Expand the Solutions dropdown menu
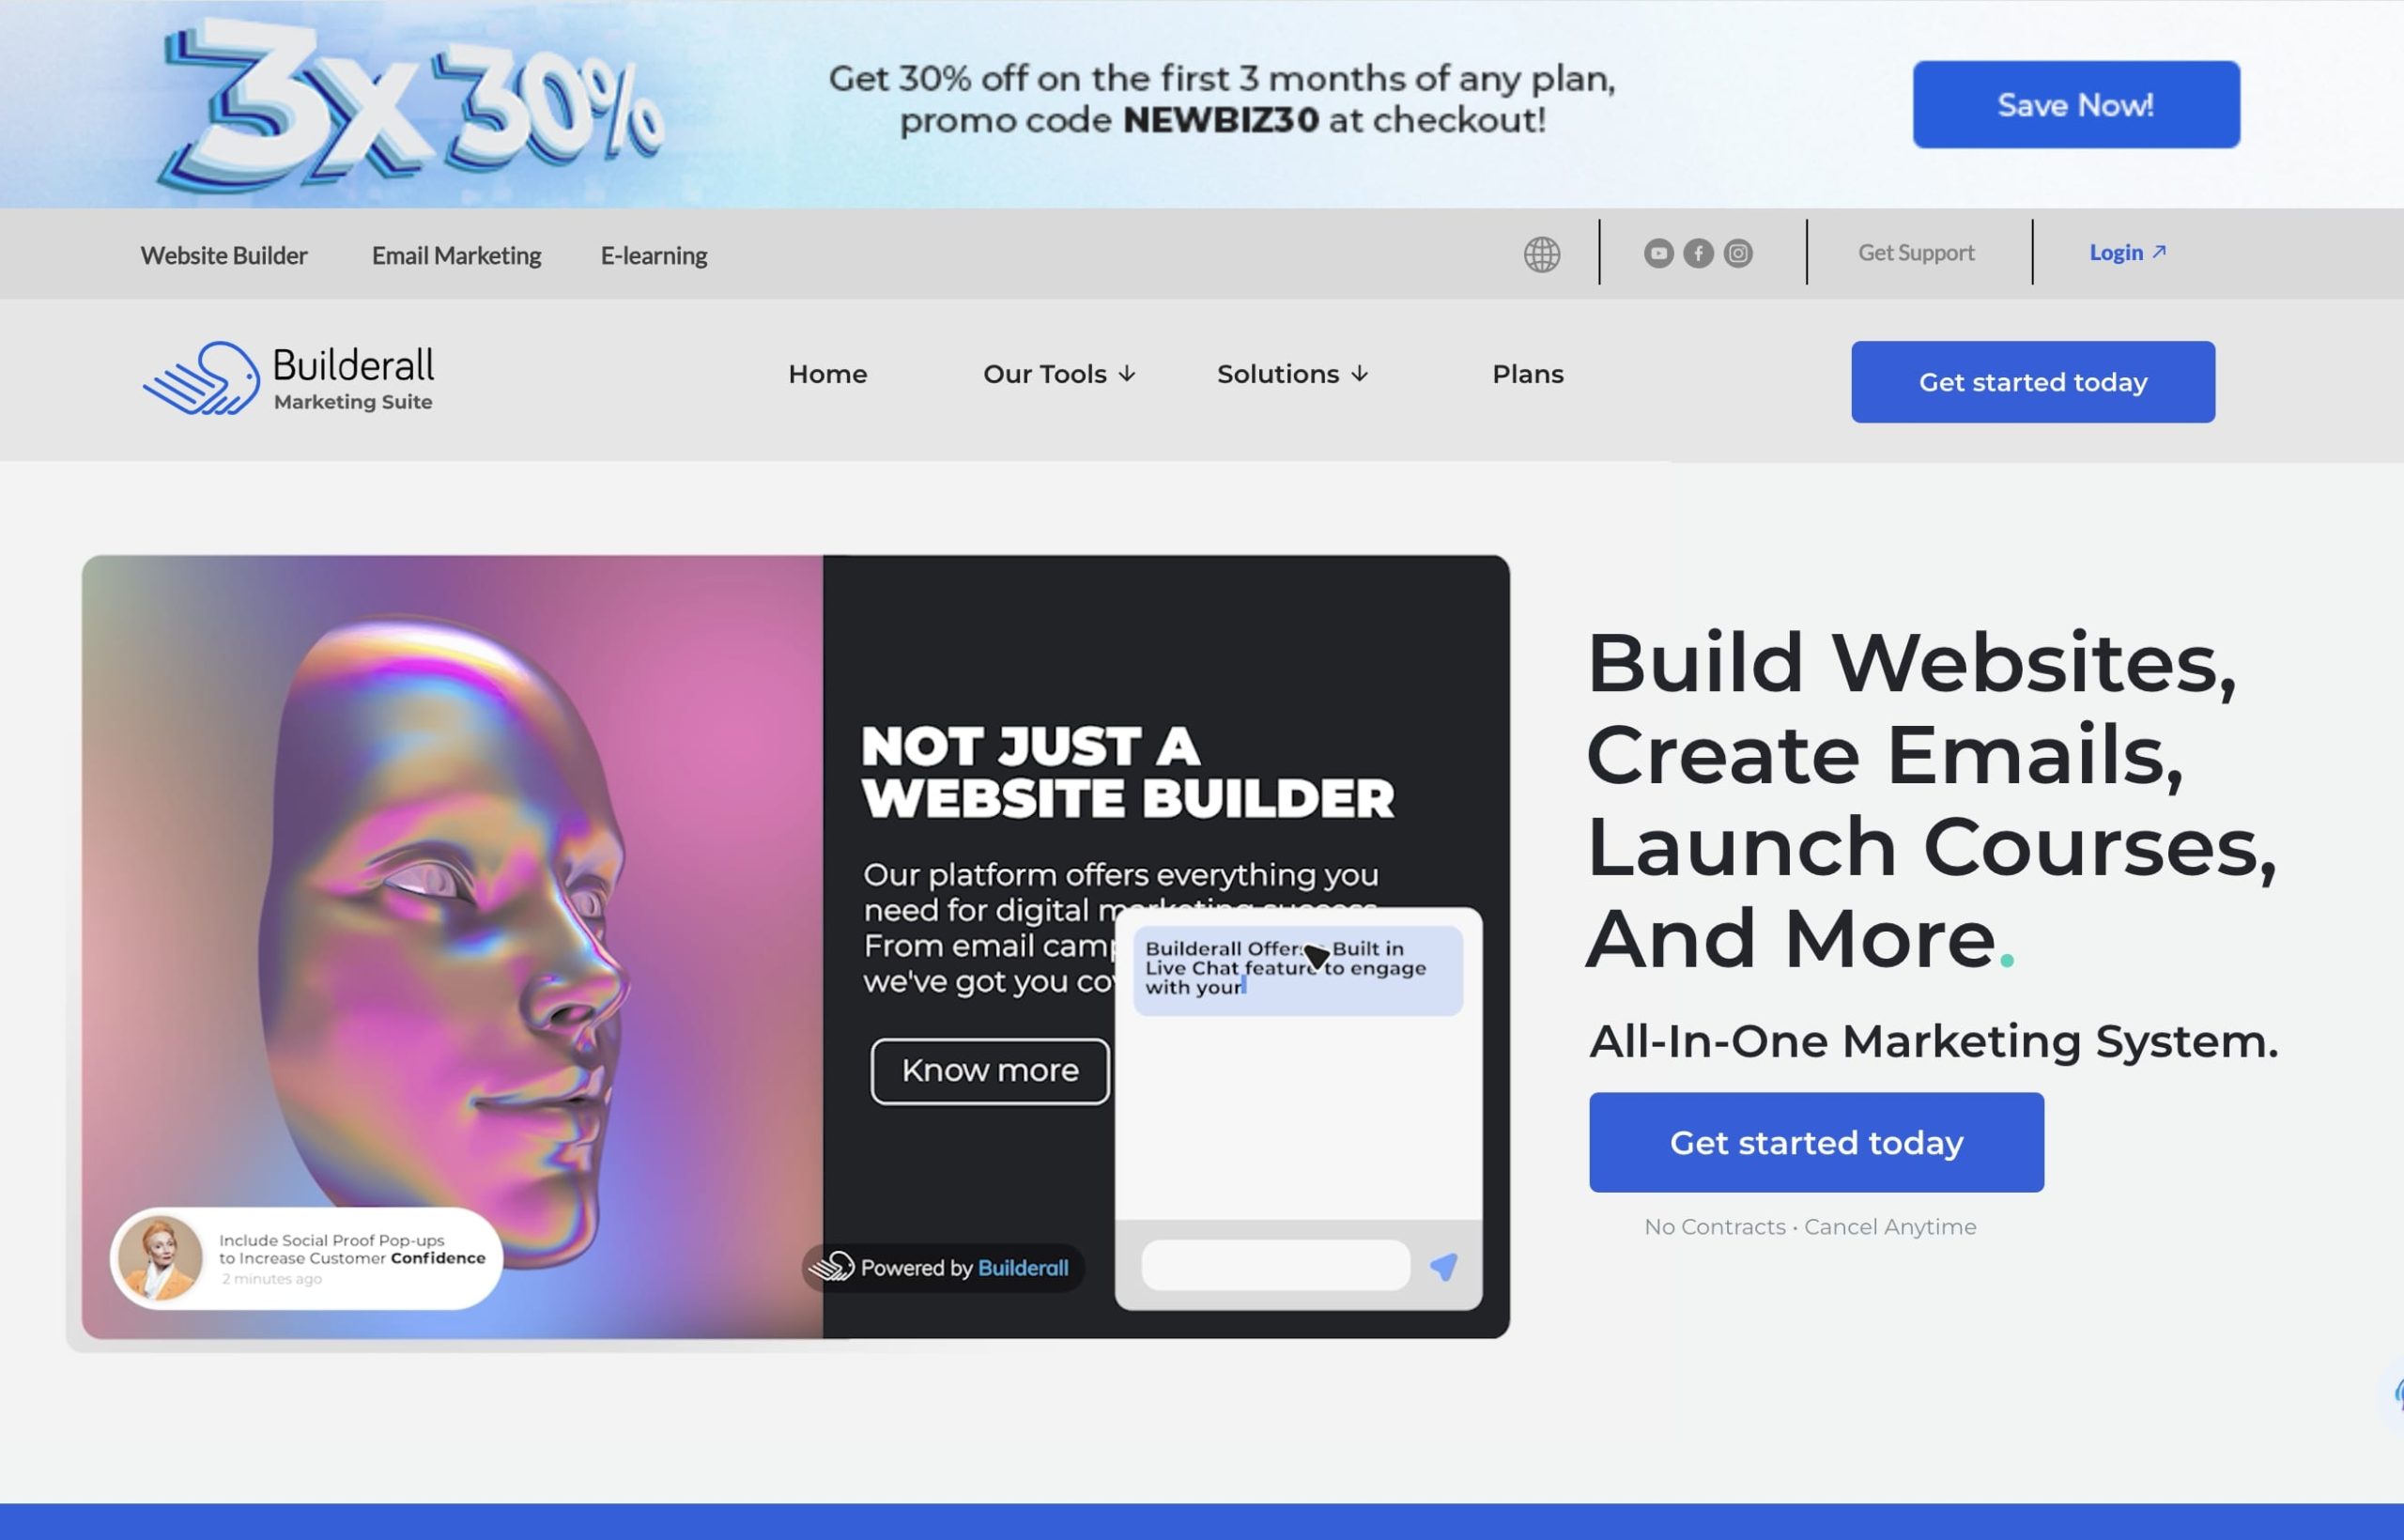The width and height of the screenshot is (2404, 1540). 1295,373
